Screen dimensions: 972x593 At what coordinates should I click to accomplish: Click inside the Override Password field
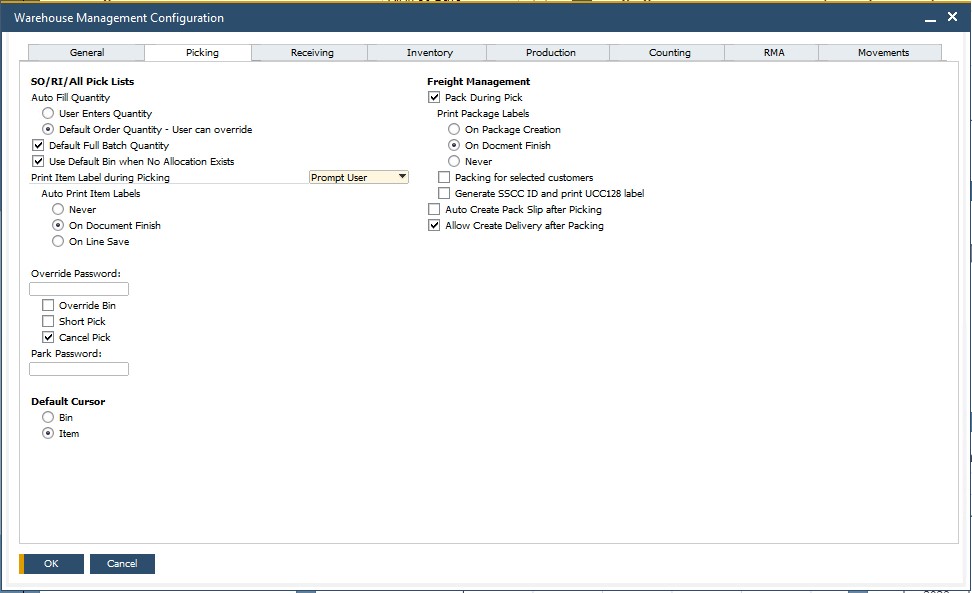coord(78,288)
